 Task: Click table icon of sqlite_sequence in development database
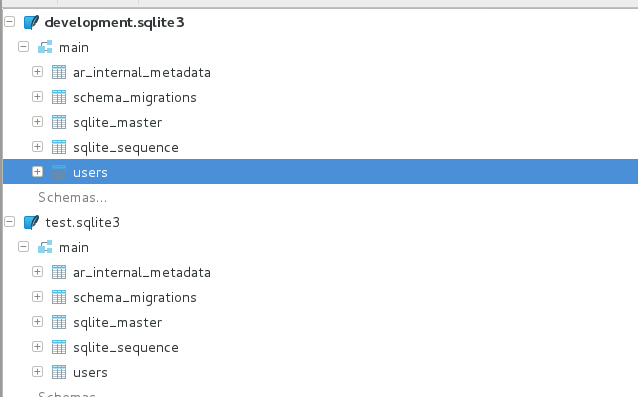click(59, 147)
